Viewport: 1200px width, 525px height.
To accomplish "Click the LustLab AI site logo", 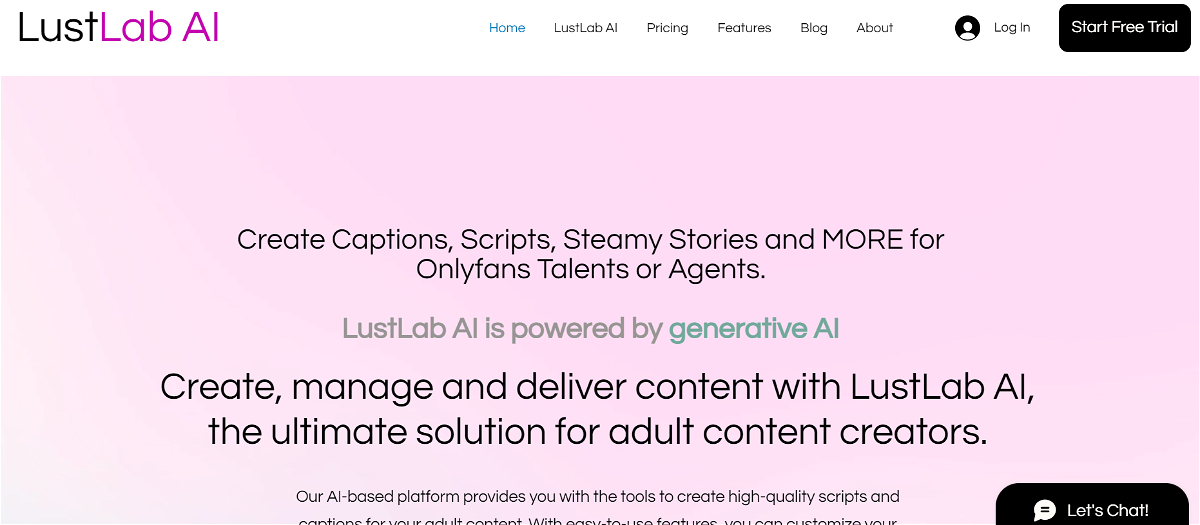I will coord(119,27).
